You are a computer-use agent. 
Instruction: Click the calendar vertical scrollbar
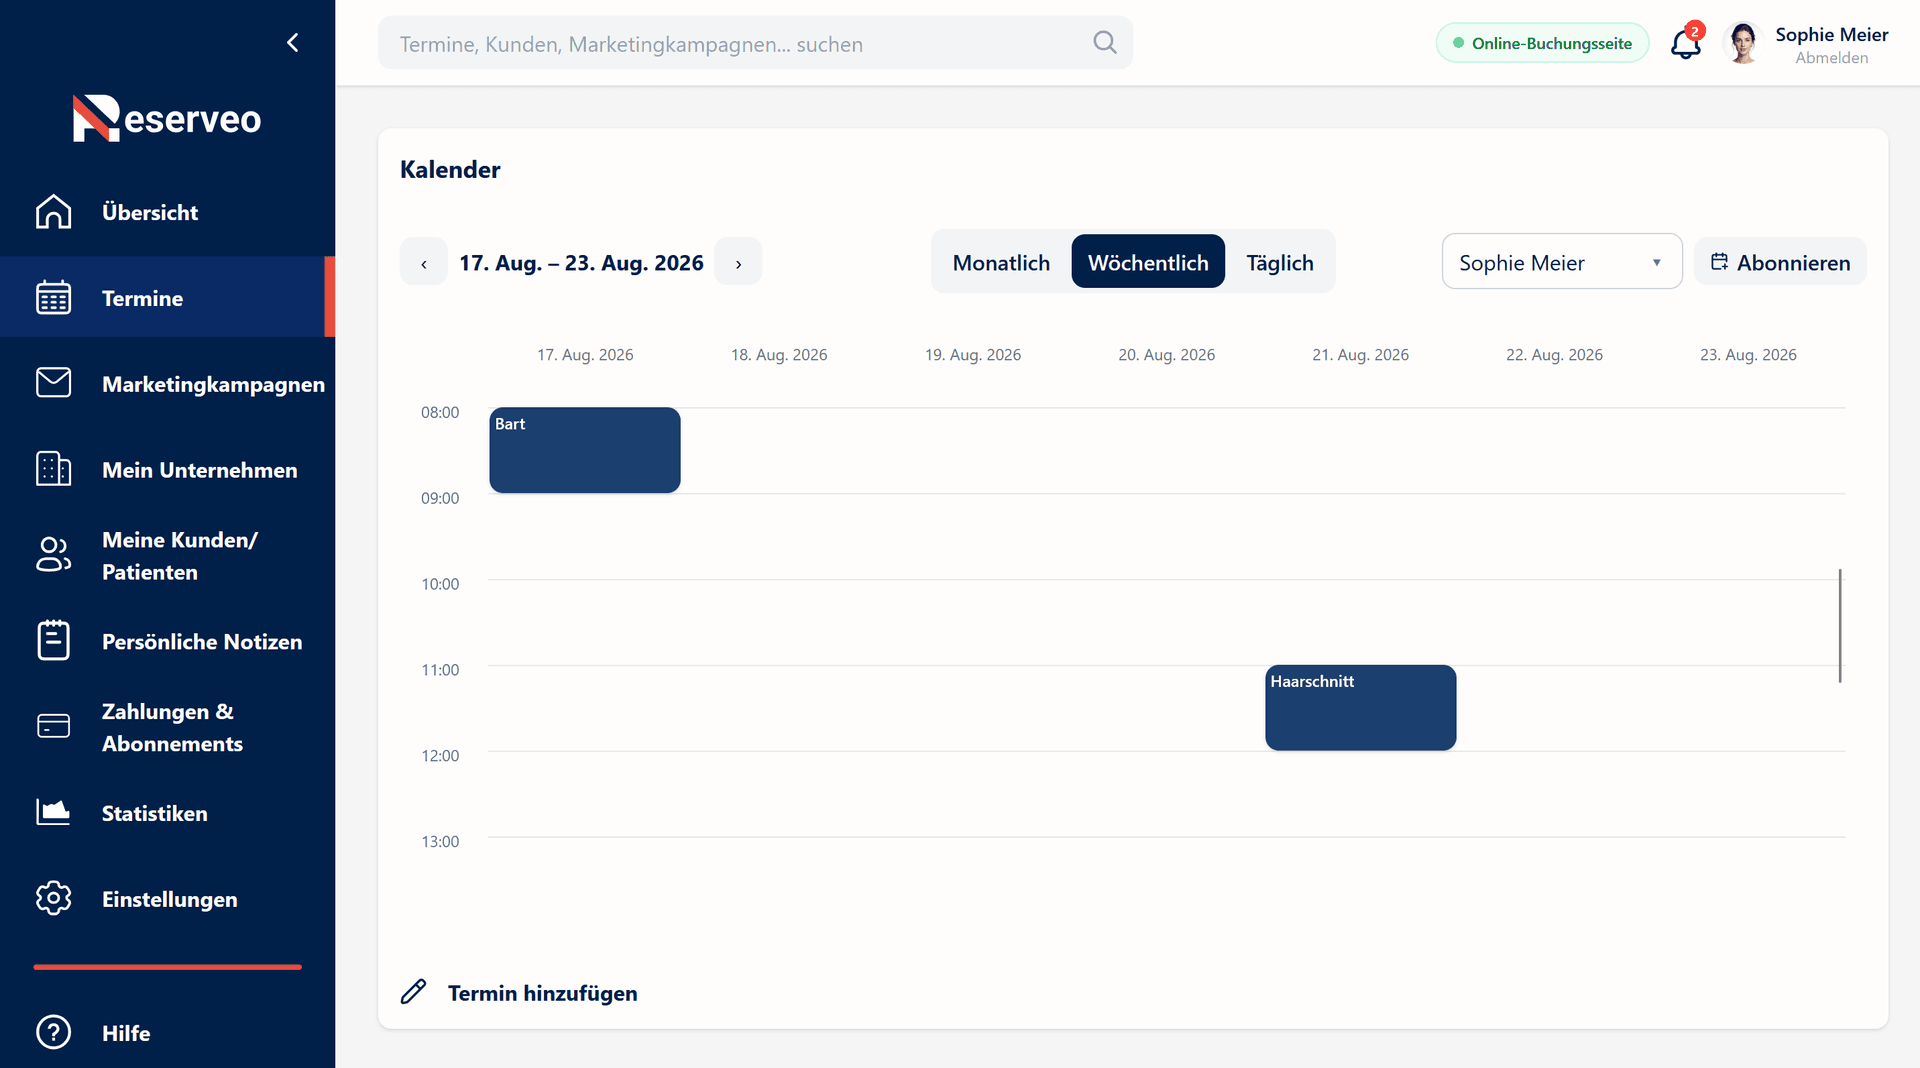[x=1840, y=626]
